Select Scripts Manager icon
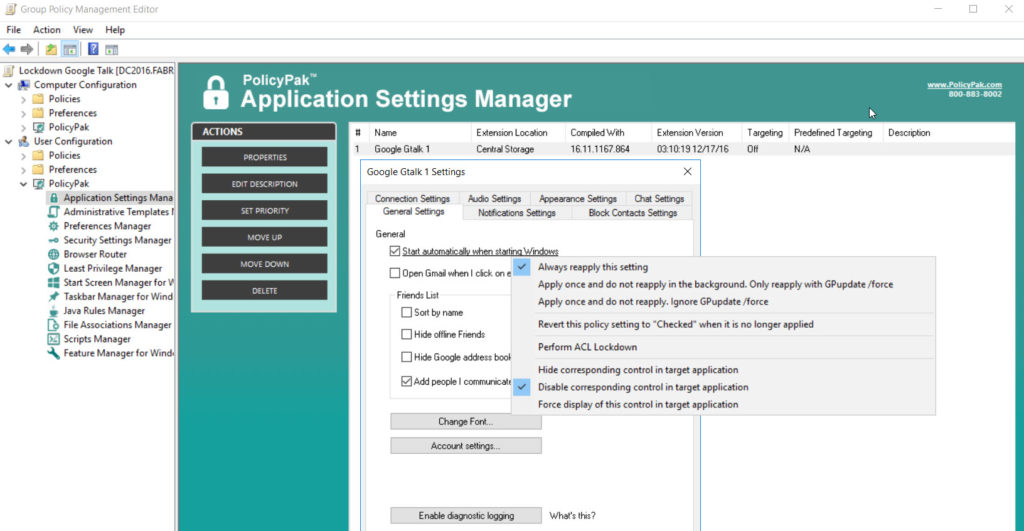The width and height of the screenshot is (1024, 531). click(54, 339)
